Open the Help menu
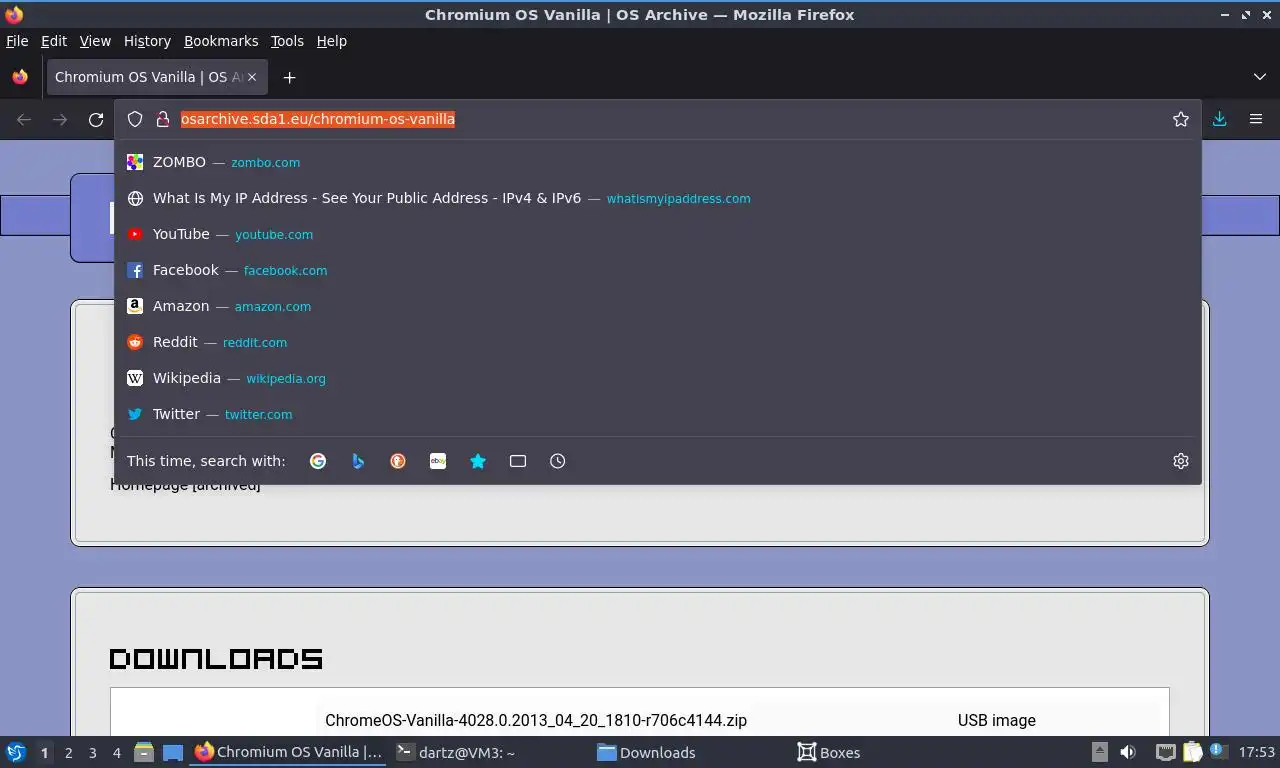Viewport: 1280px width, 768px height. 332,41
